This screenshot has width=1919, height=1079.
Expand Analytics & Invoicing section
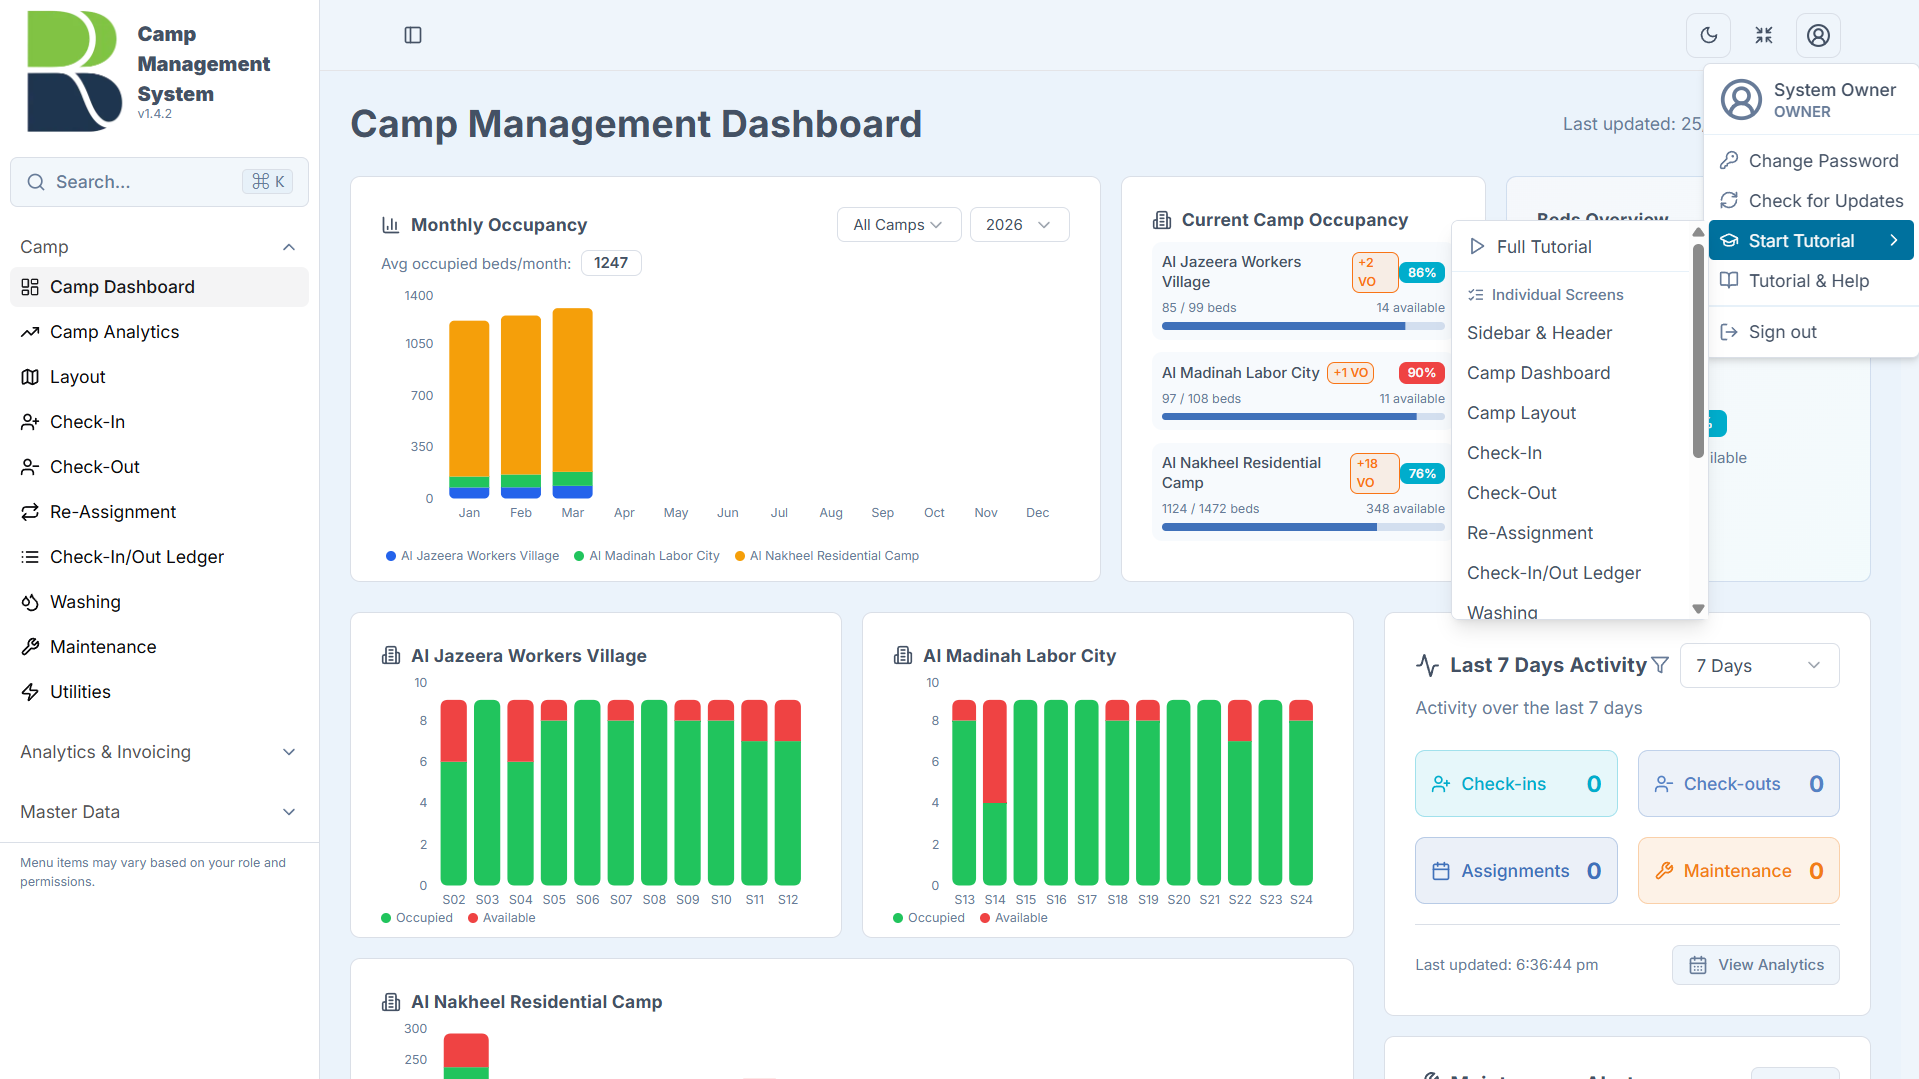click(159, 752)
